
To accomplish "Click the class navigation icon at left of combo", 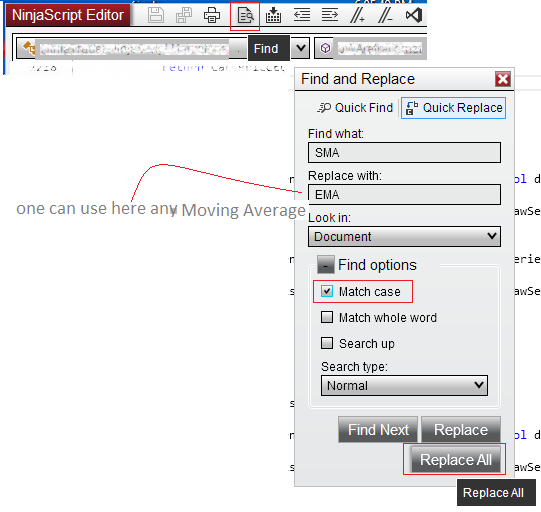I will 28,48.
